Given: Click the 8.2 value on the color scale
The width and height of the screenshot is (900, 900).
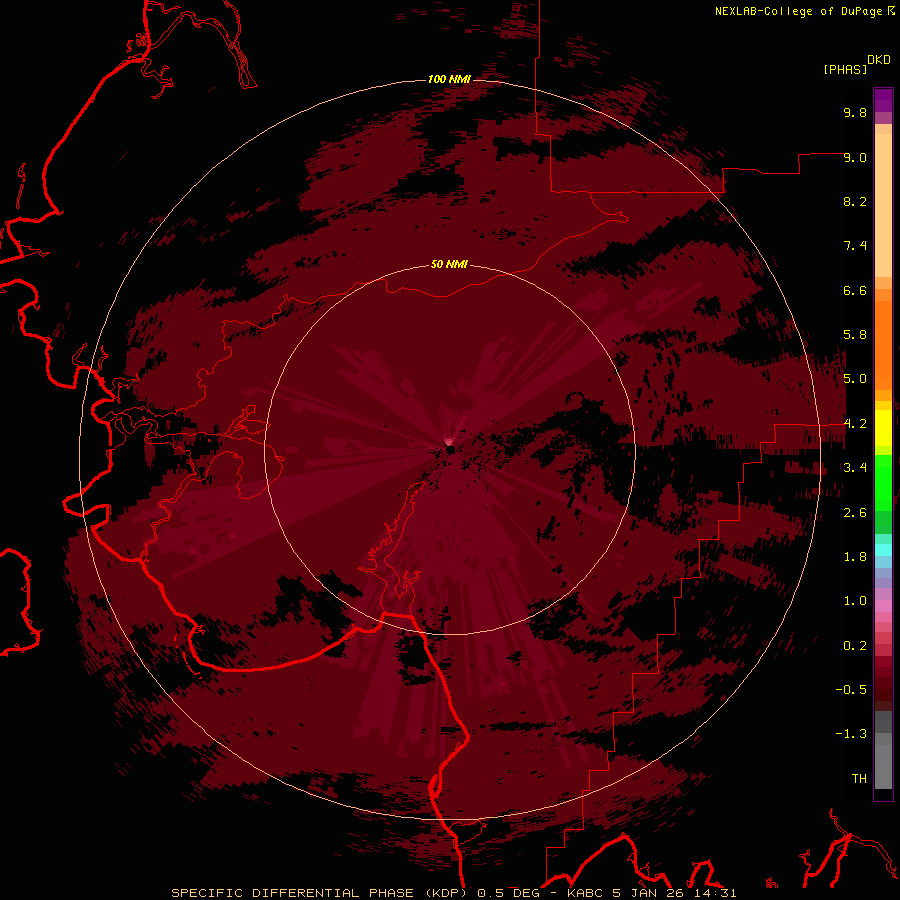Looking at the screenshot, I should [855, 201].
